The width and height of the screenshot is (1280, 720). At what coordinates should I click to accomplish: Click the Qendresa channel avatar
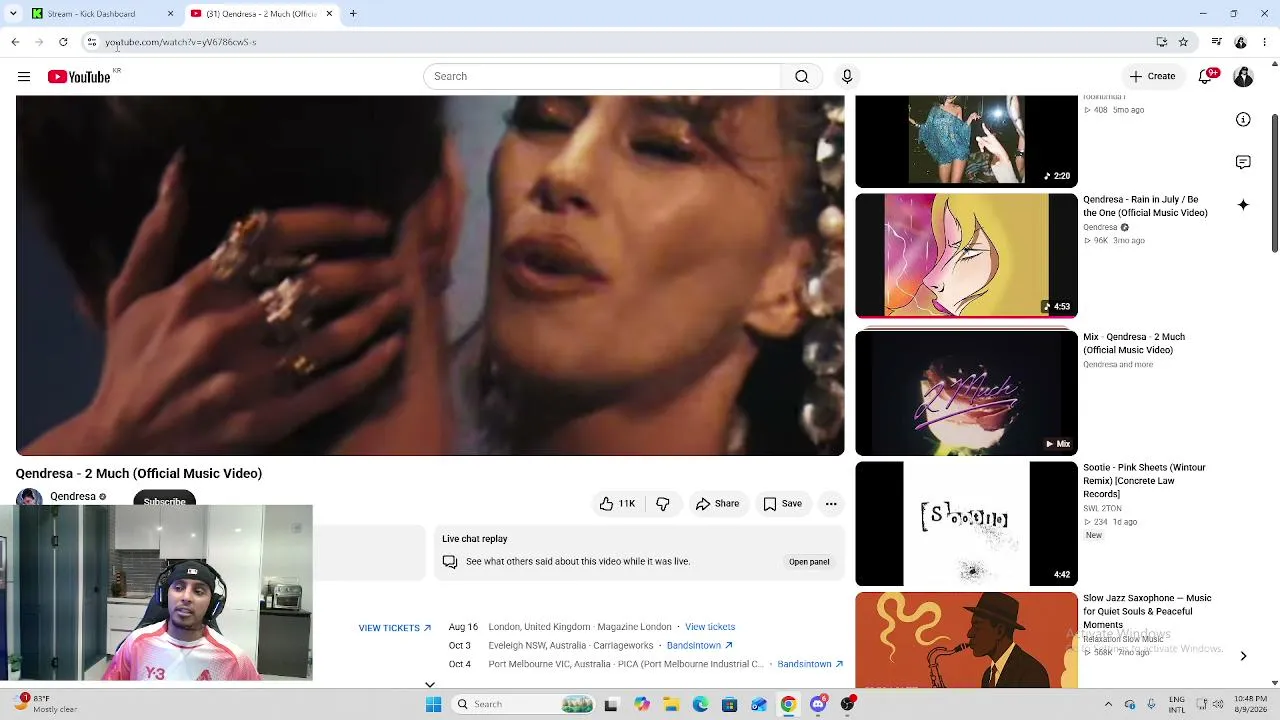pos(29,498)
